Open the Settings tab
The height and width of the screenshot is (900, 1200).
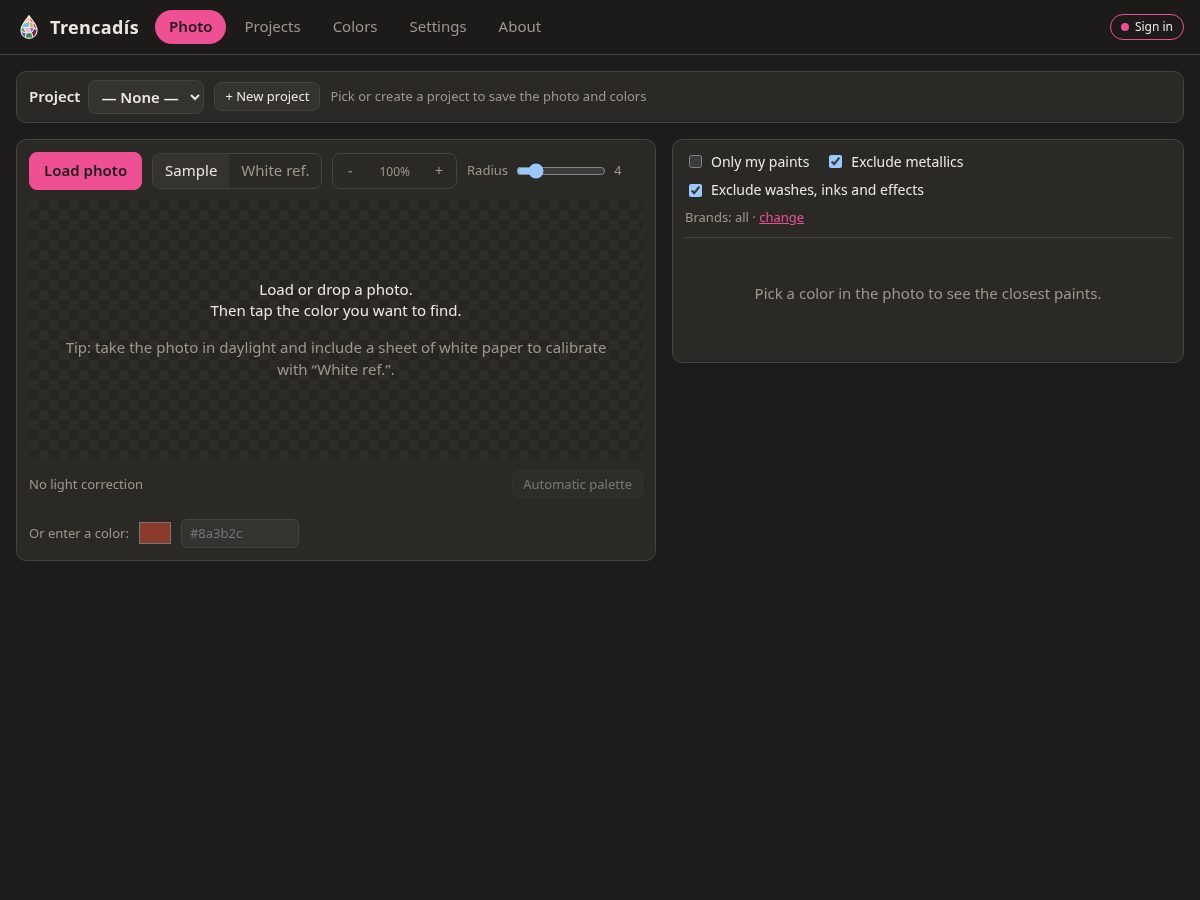coord(438,27)
